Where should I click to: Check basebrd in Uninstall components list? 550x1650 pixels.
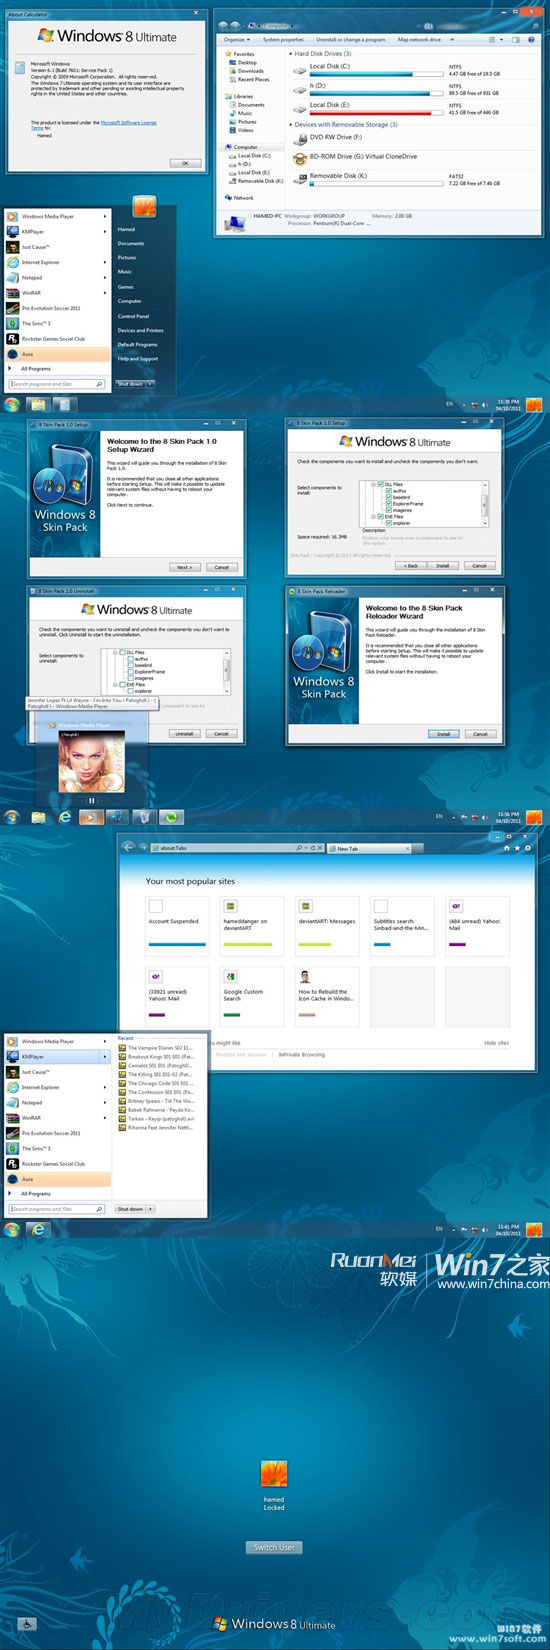coord(130,665)
